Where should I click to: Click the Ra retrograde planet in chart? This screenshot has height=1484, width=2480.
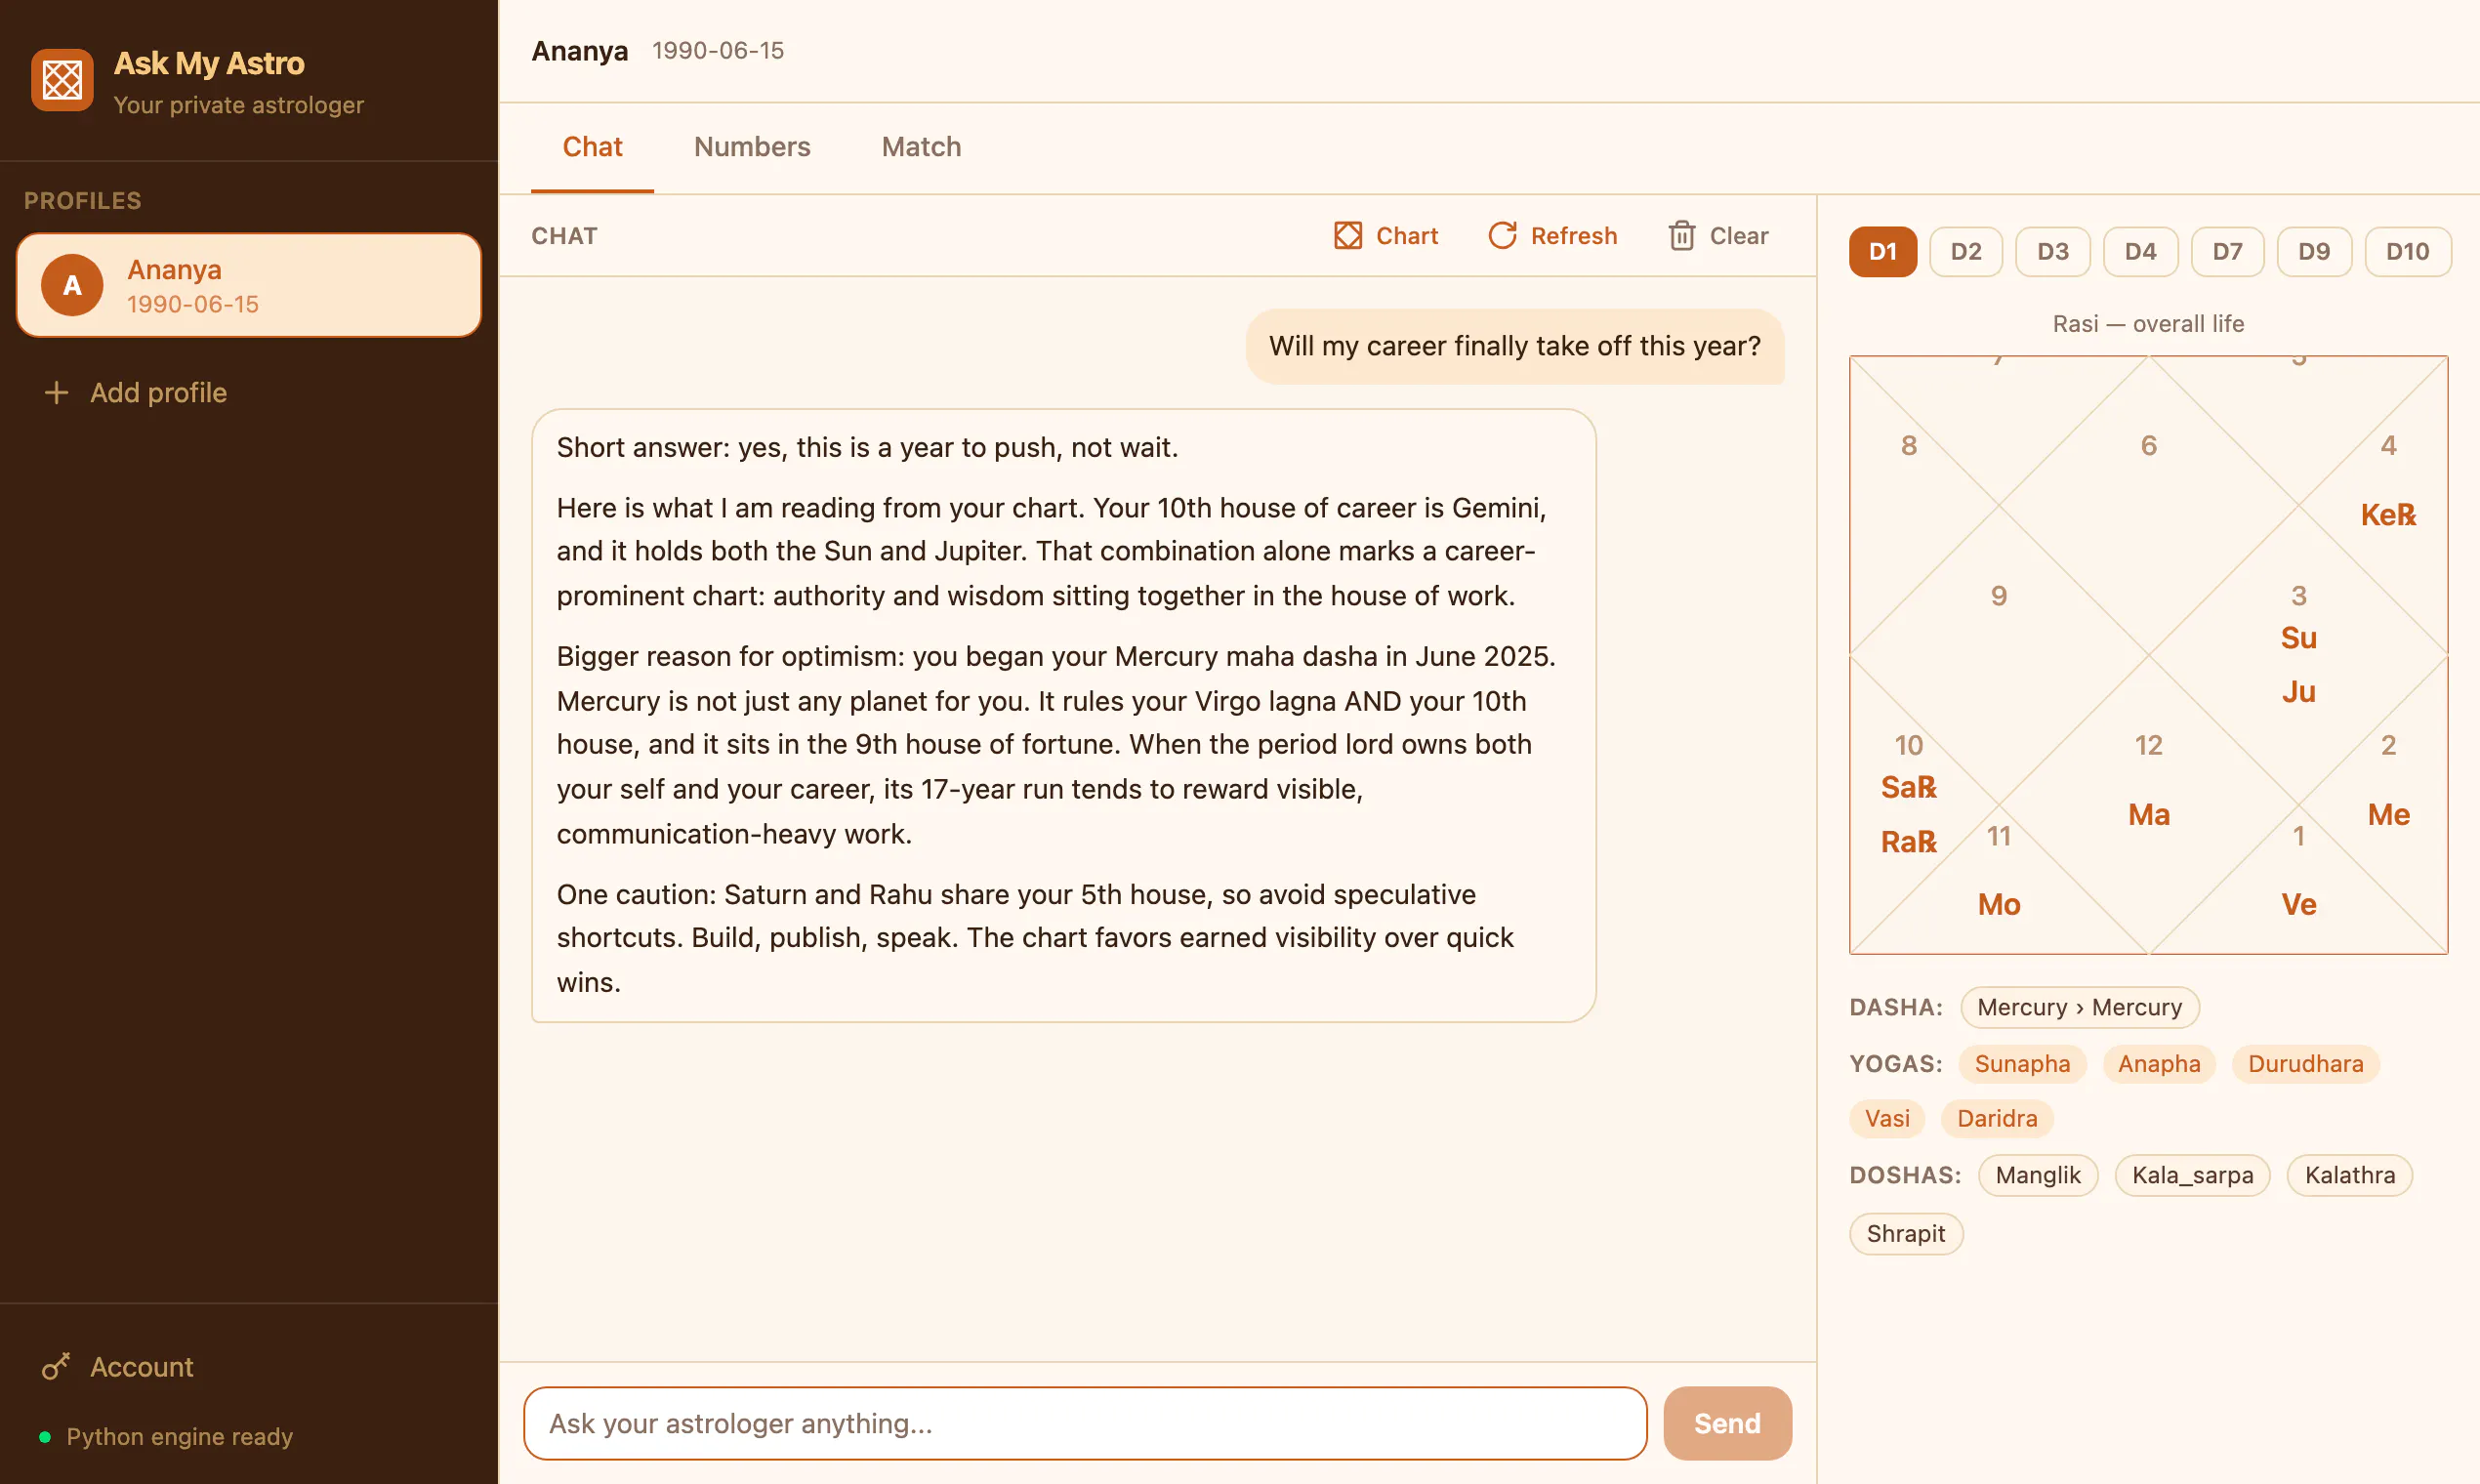pyautogui.click(x=1908, y=842)
